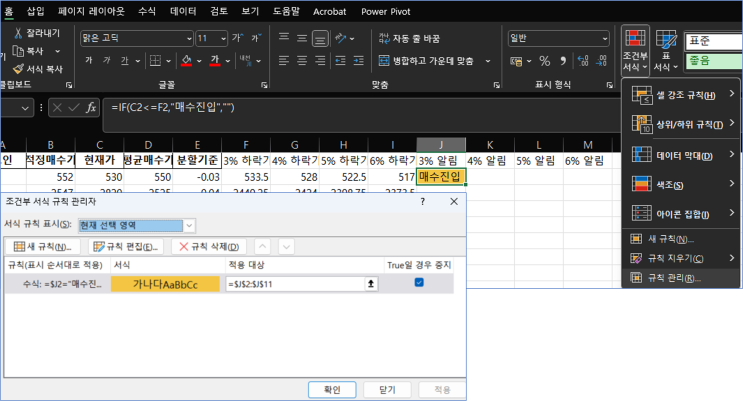This screenshot has height=401, width=743.
Task: Open the 수식 (Formulas) ribbon tab
Action: (147, 11)
